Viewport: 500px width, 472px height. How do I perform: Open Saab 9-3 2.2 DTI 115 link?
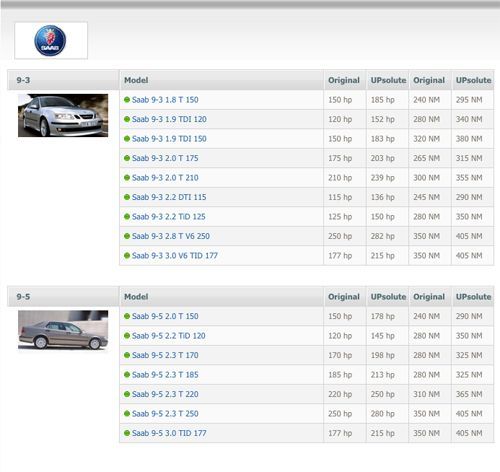(x=169, y=197)
